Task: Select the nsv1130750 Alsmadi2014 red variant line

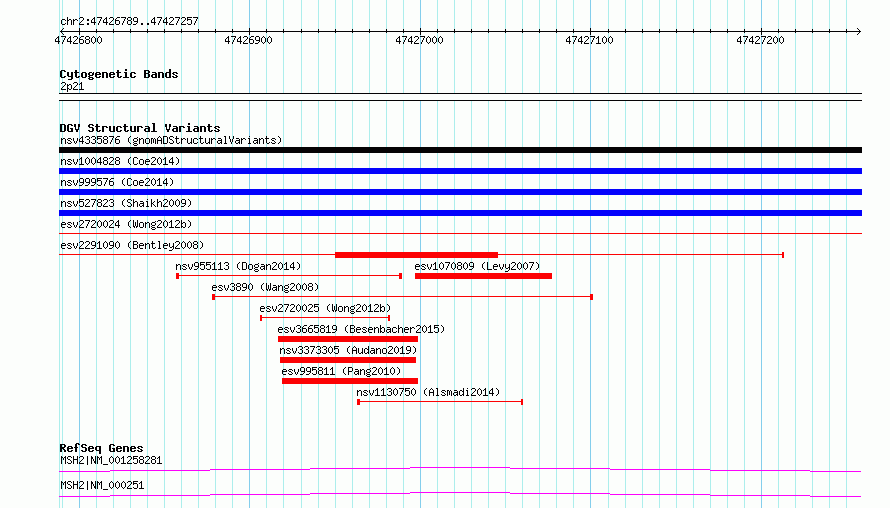Action: point(440,402)
